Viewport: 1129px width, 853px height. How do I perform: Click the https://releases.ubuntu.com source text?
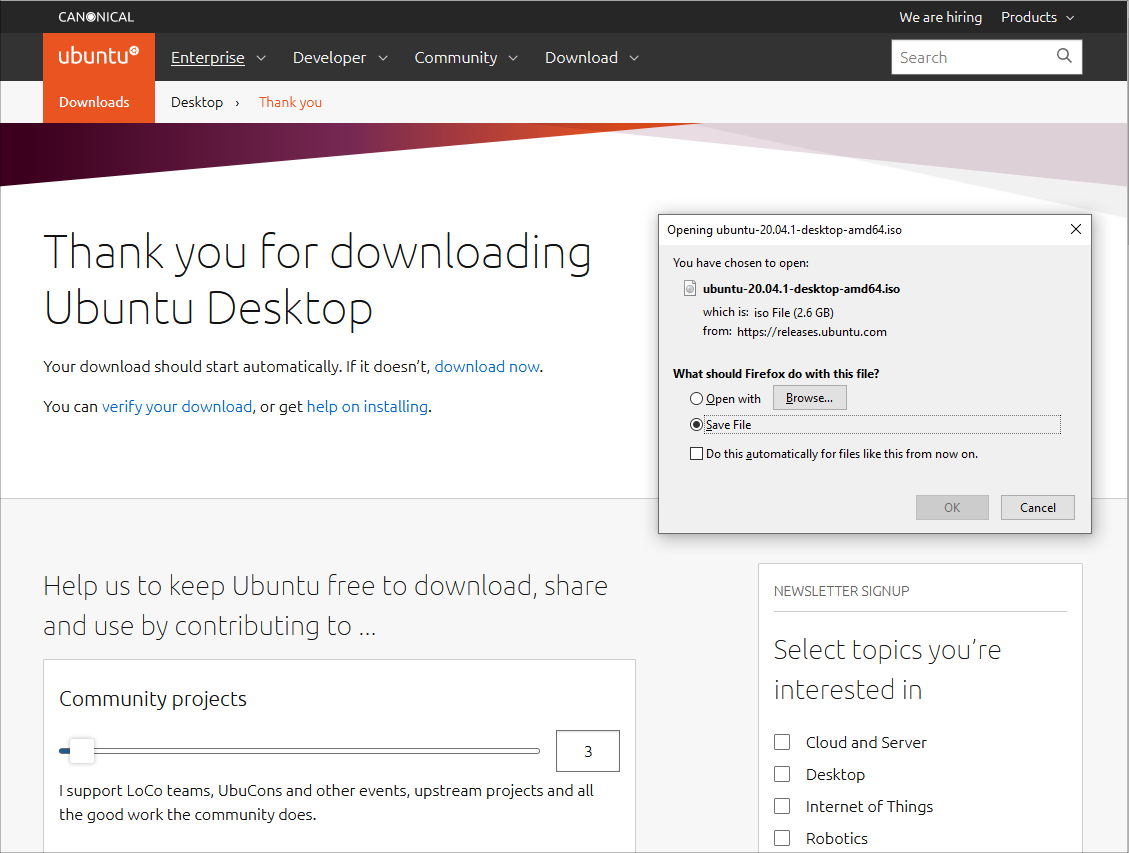click(811, 332)
